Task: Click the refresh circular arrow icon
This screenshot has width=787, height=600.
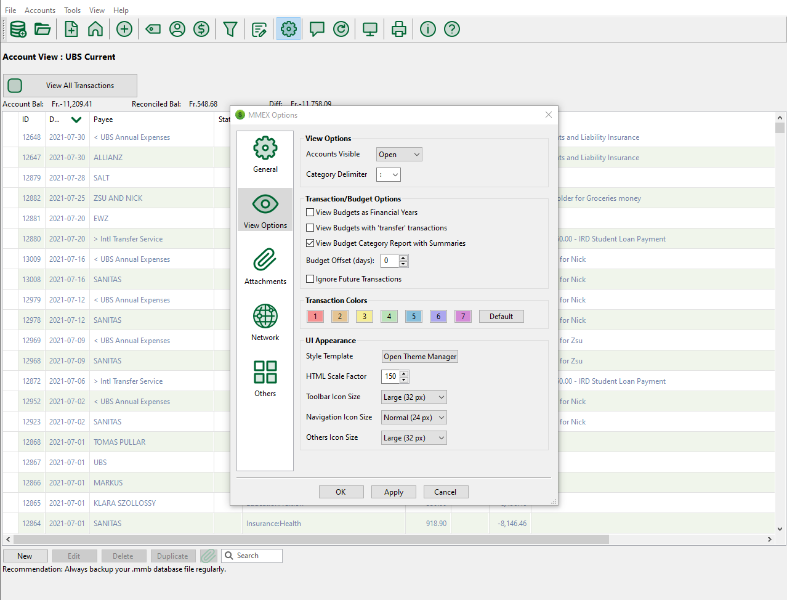Action: pos(341,29)
